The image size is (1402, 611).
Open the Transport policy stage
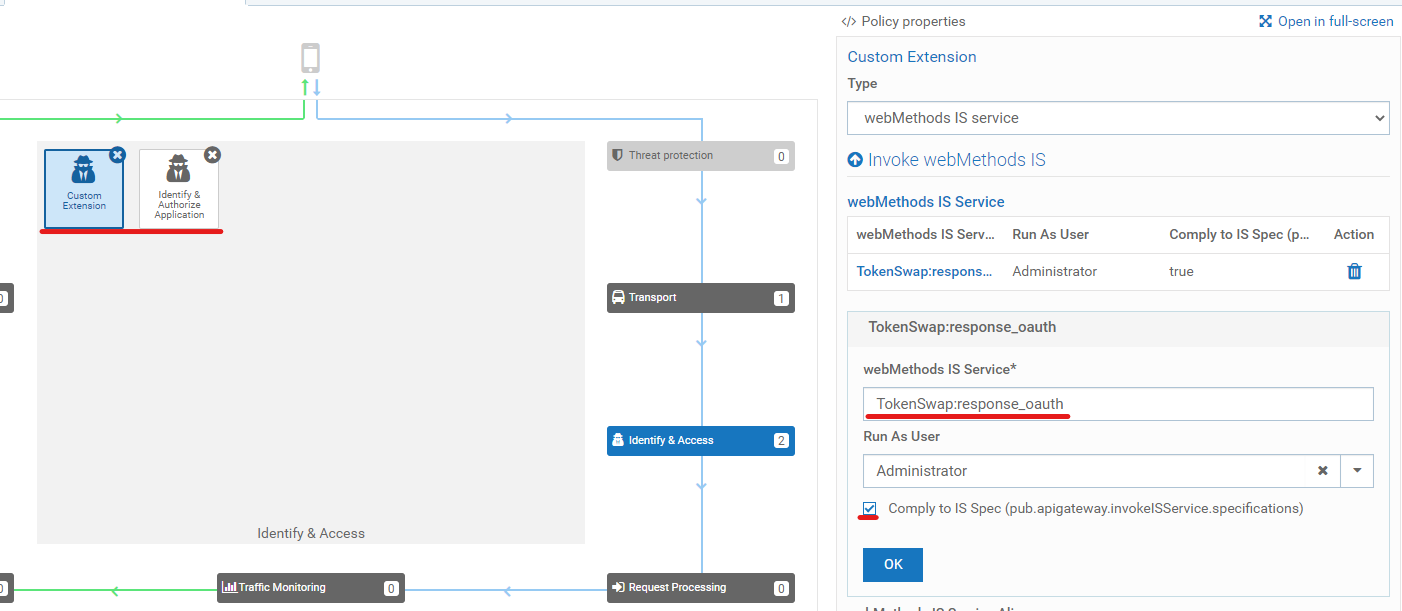pyautogui.click(x=700, y=298)
